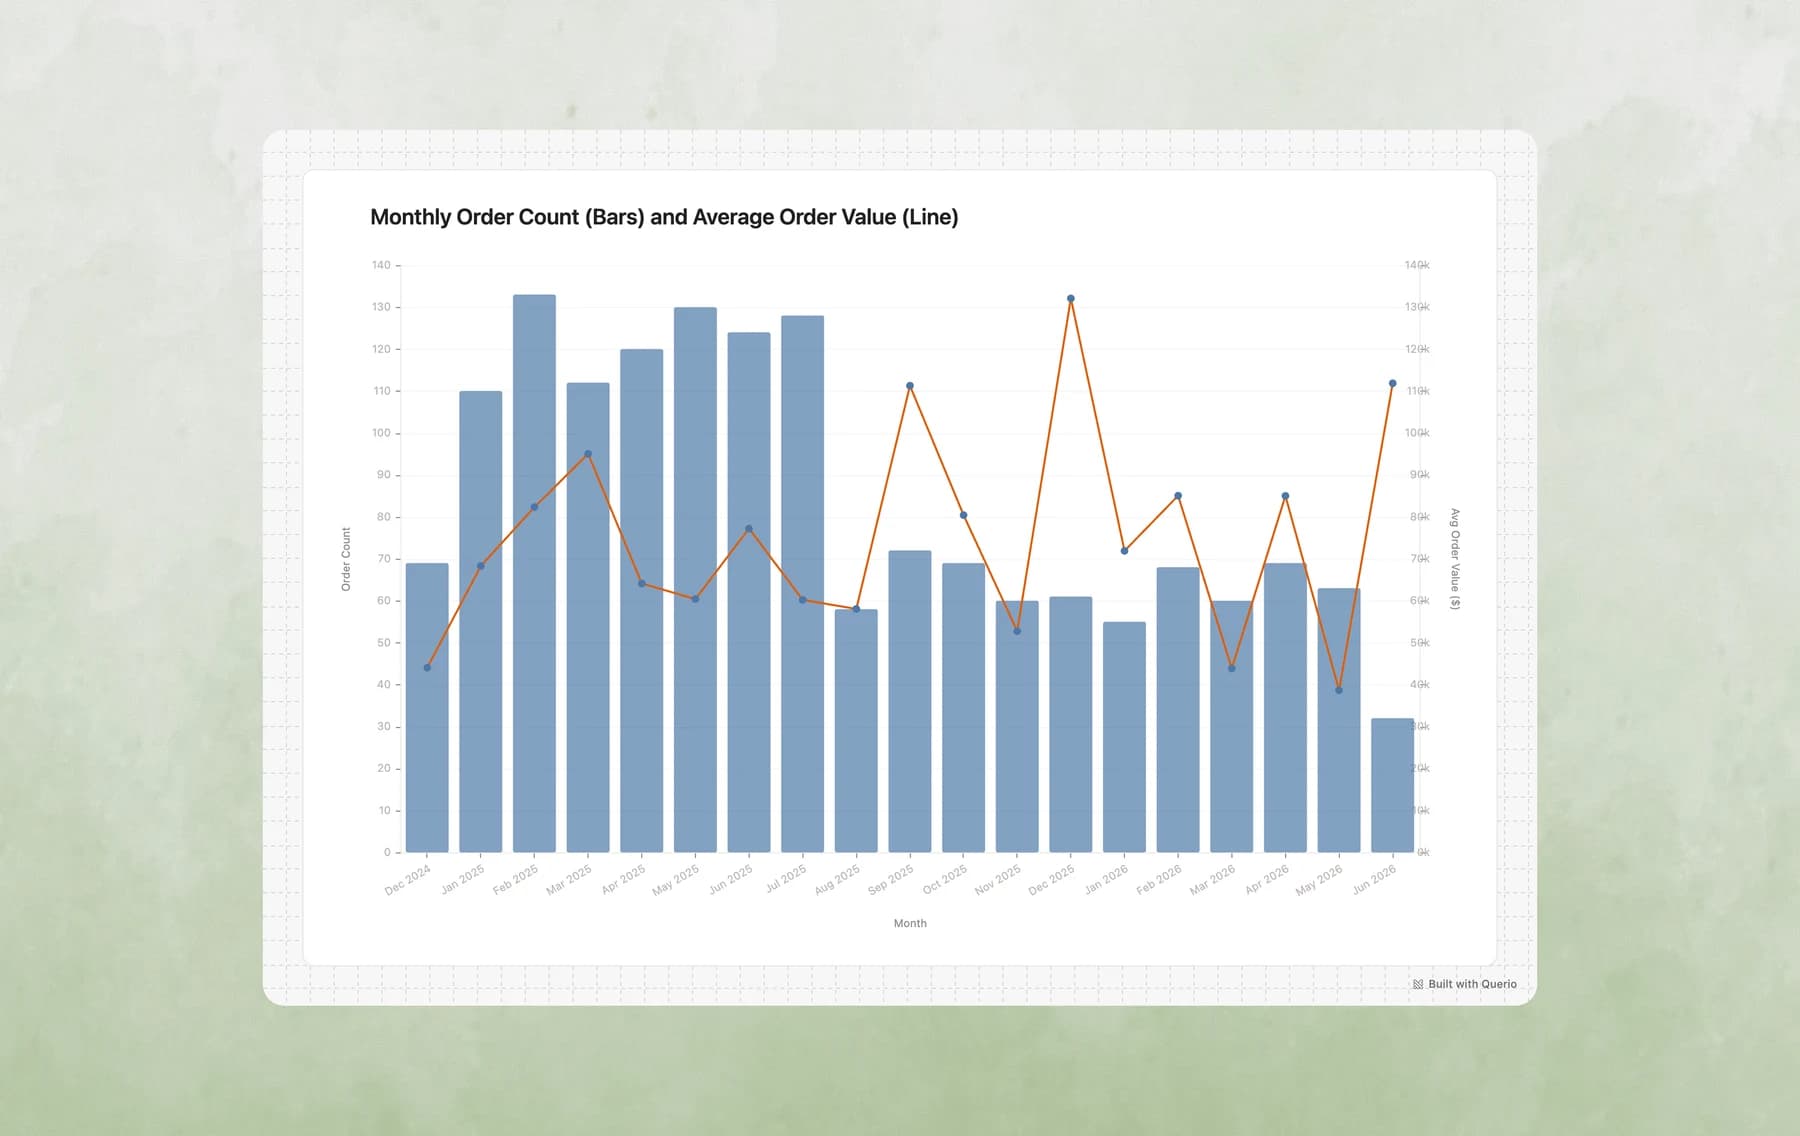Click the Month axis title
Viewport: 1800px width, 1136px height.
910,923
